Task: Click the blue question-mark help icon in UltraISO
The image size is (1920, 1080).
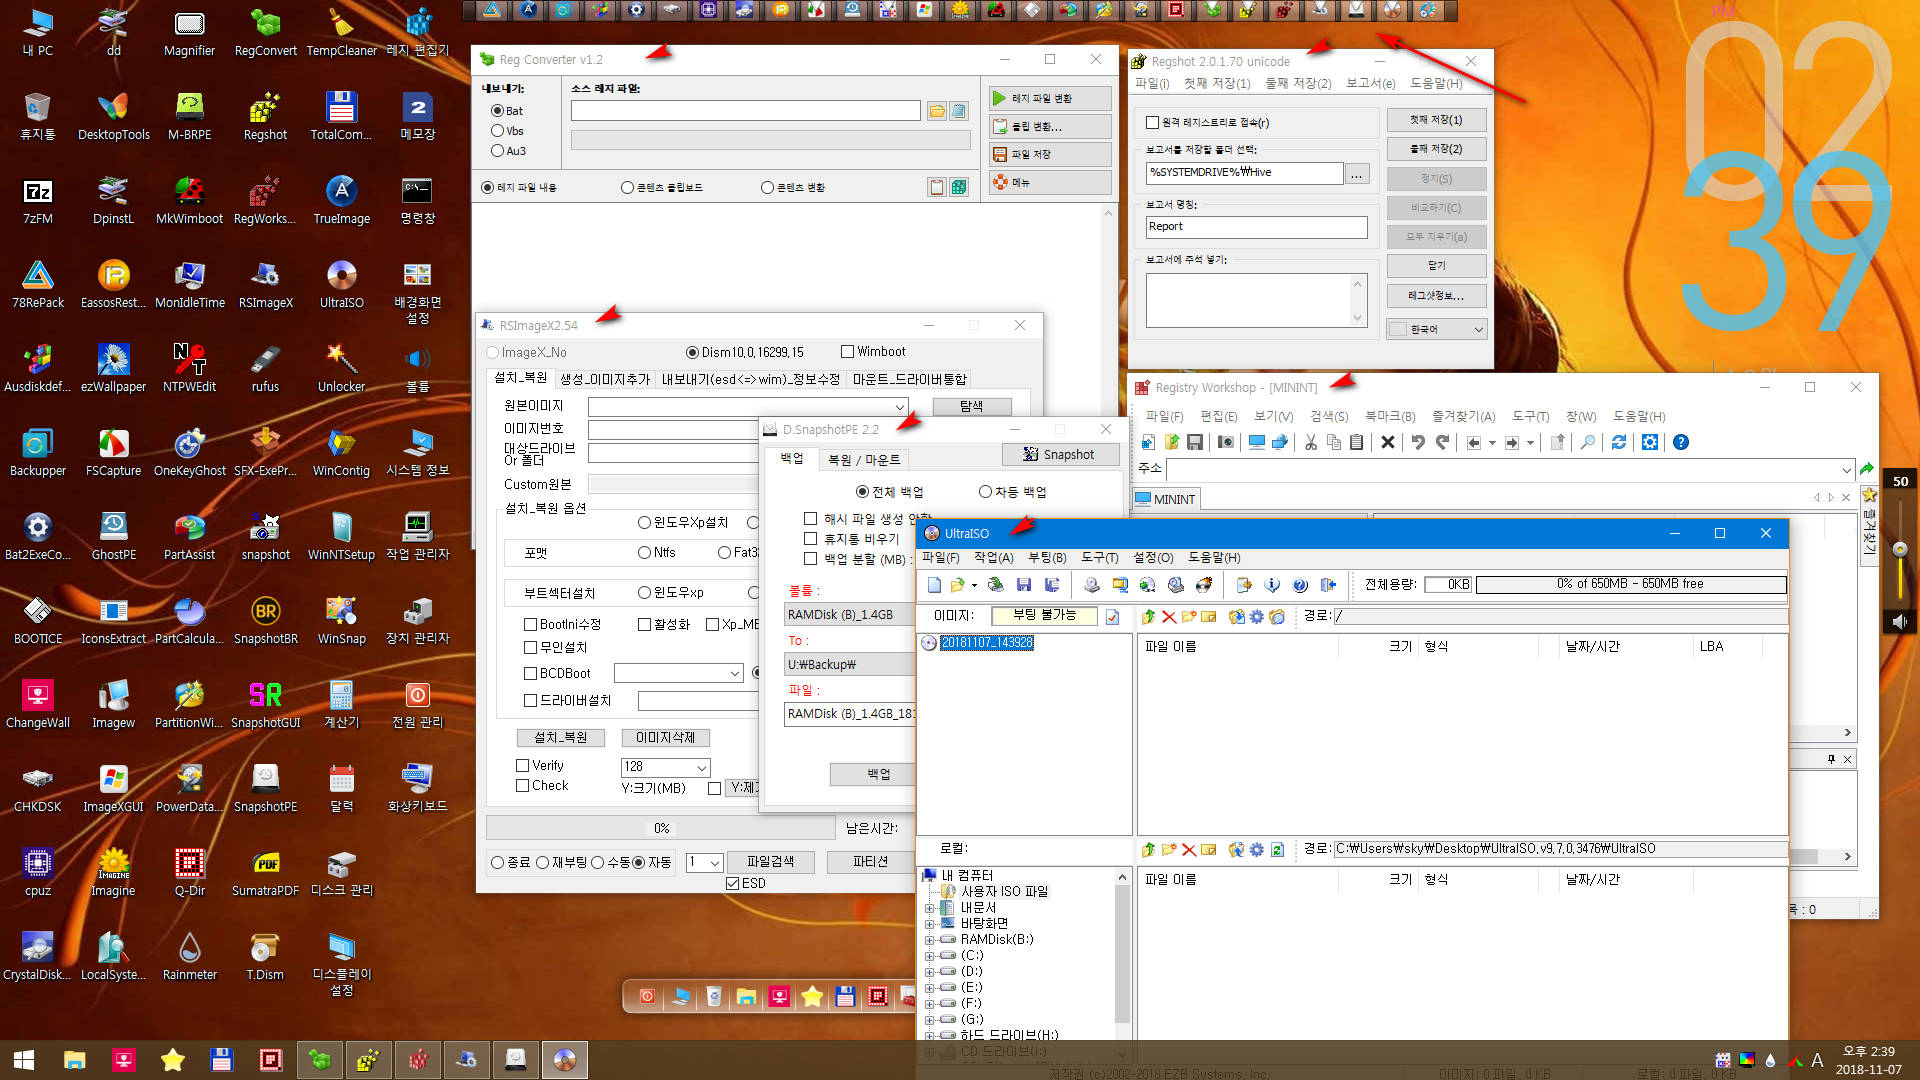Action: coord(1300,585)
